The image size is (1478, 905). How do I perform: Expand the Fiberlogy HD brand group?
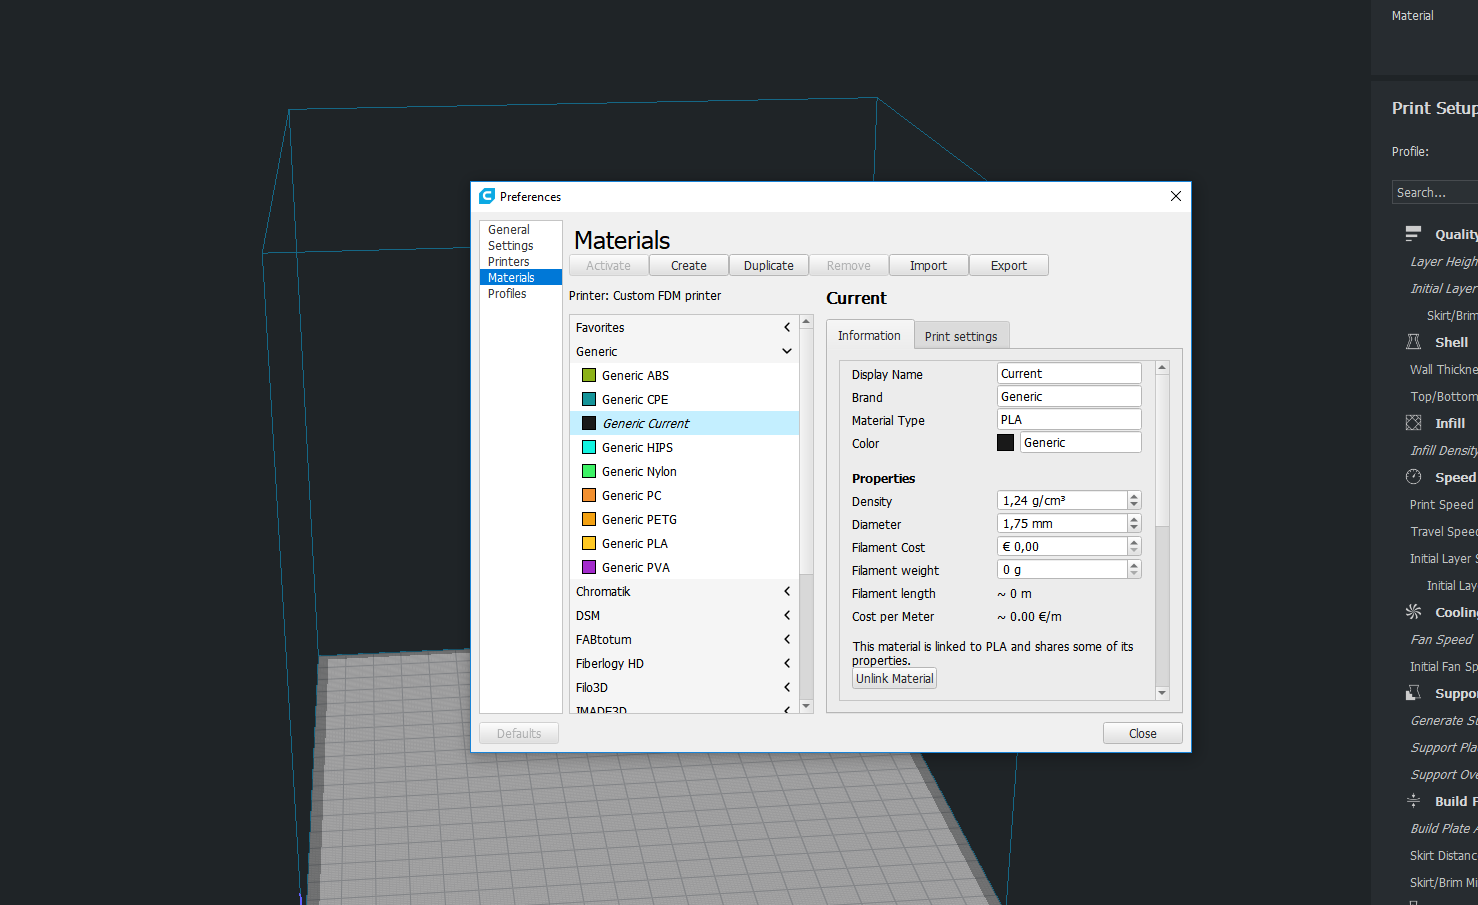point(787,663)
